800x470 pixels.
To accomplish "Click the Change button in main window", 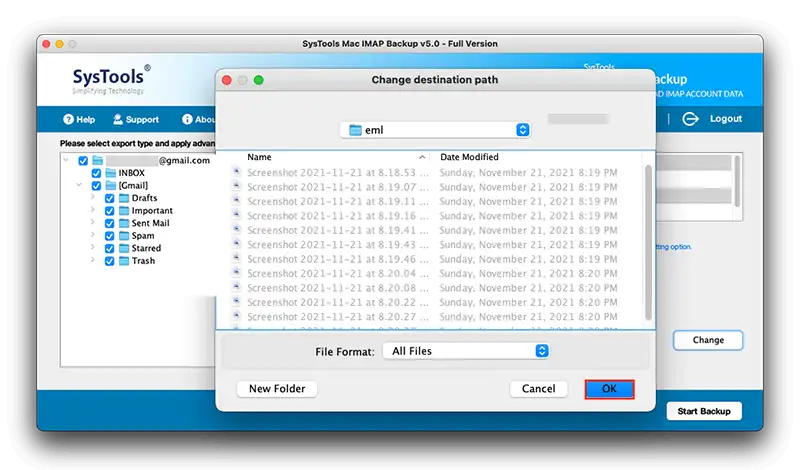I will [708, 340].
